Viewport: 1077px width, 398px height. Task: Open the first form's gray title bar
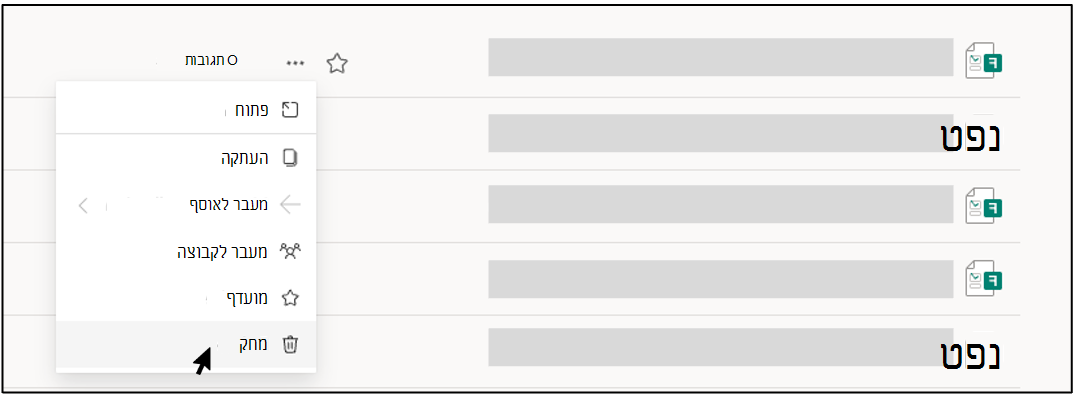721,57
